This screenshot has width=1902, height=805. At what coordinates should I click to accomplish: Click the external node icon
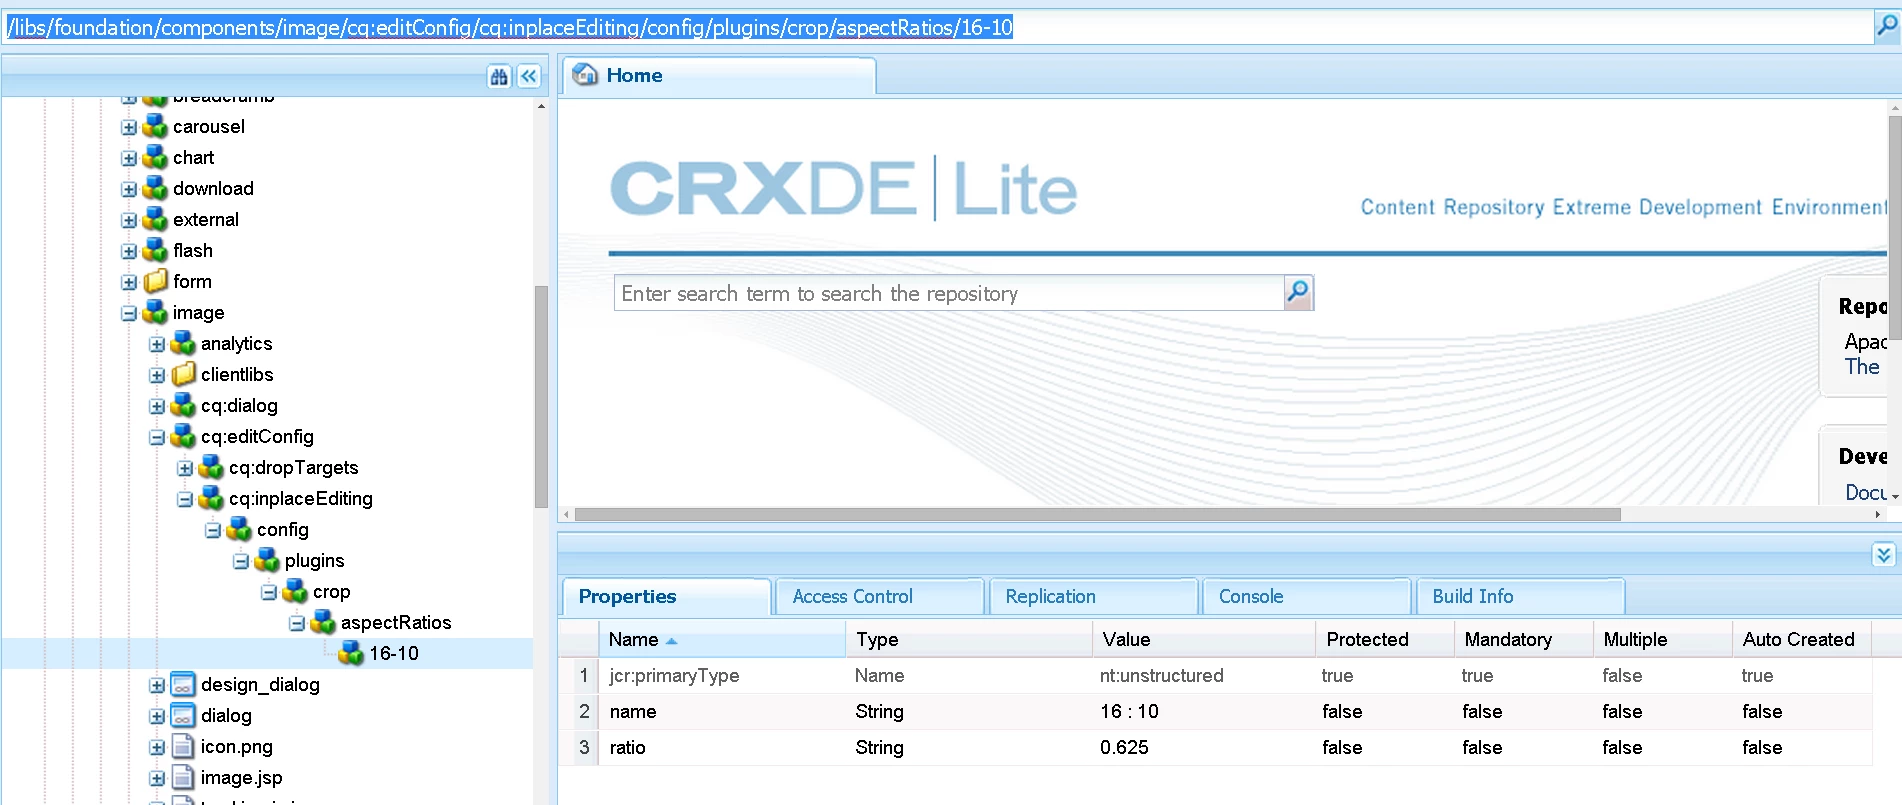point(155,219)
